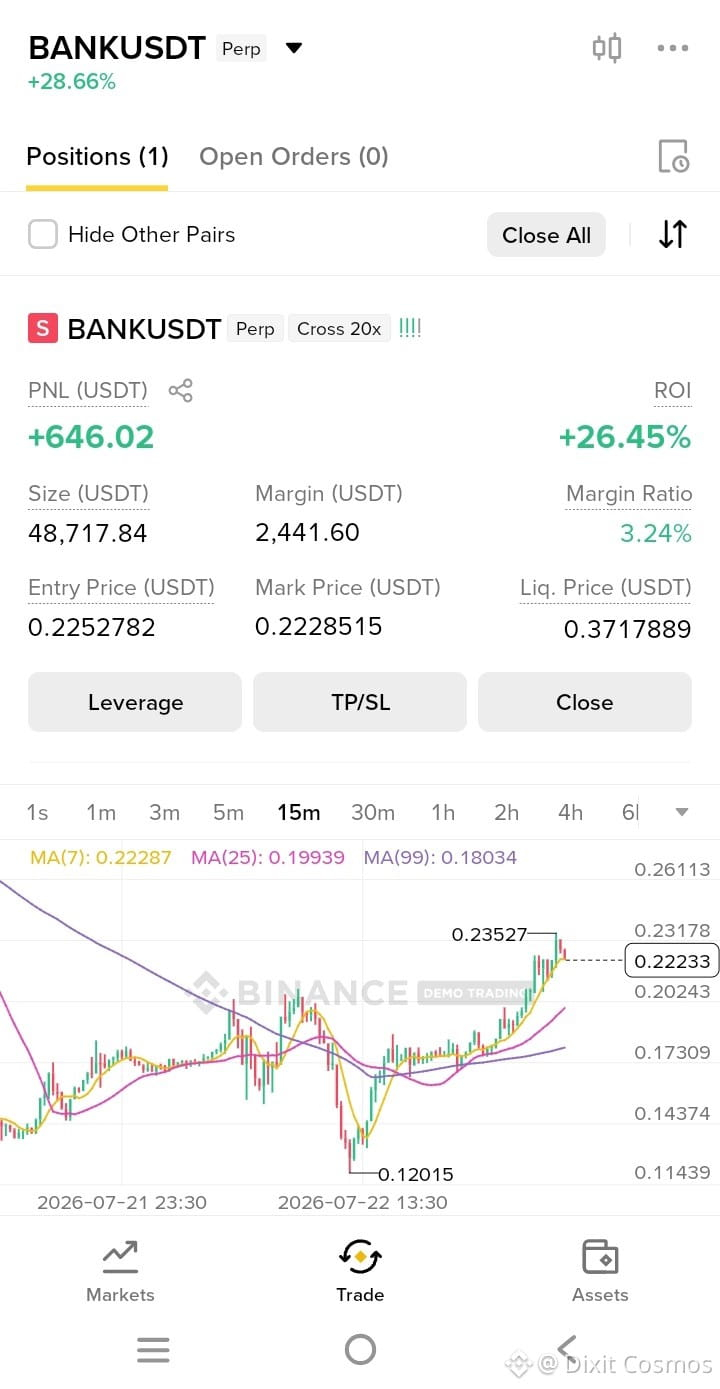The height and width of the screenshot is (1389, 720).
Task: Tap the 2,441.60 margin value
Action: 307,532
